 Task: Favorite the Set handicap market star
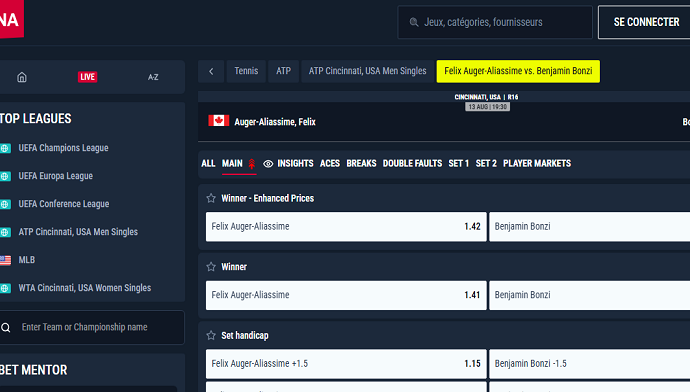coord(211,336)
